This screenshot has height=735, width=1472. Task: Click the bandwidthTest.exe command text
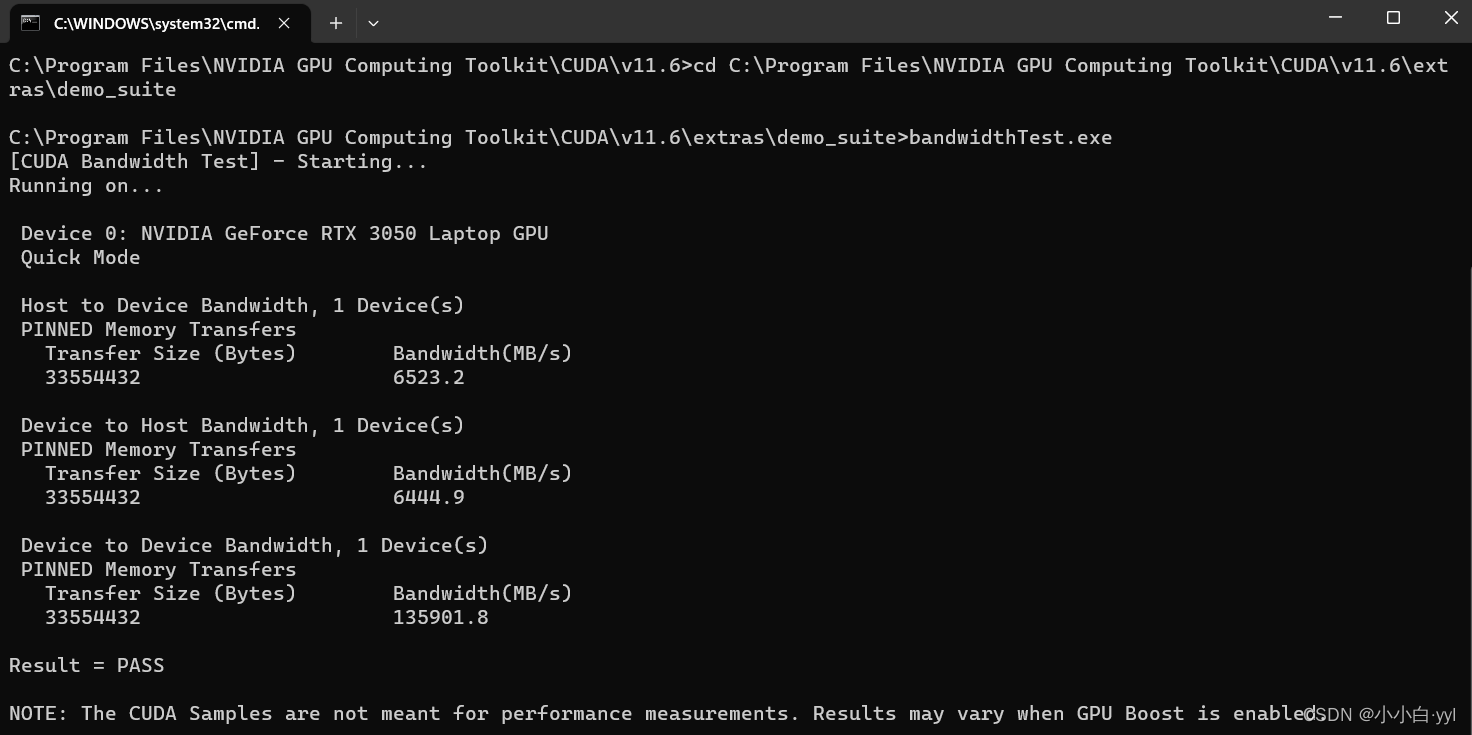(1010, 137)
